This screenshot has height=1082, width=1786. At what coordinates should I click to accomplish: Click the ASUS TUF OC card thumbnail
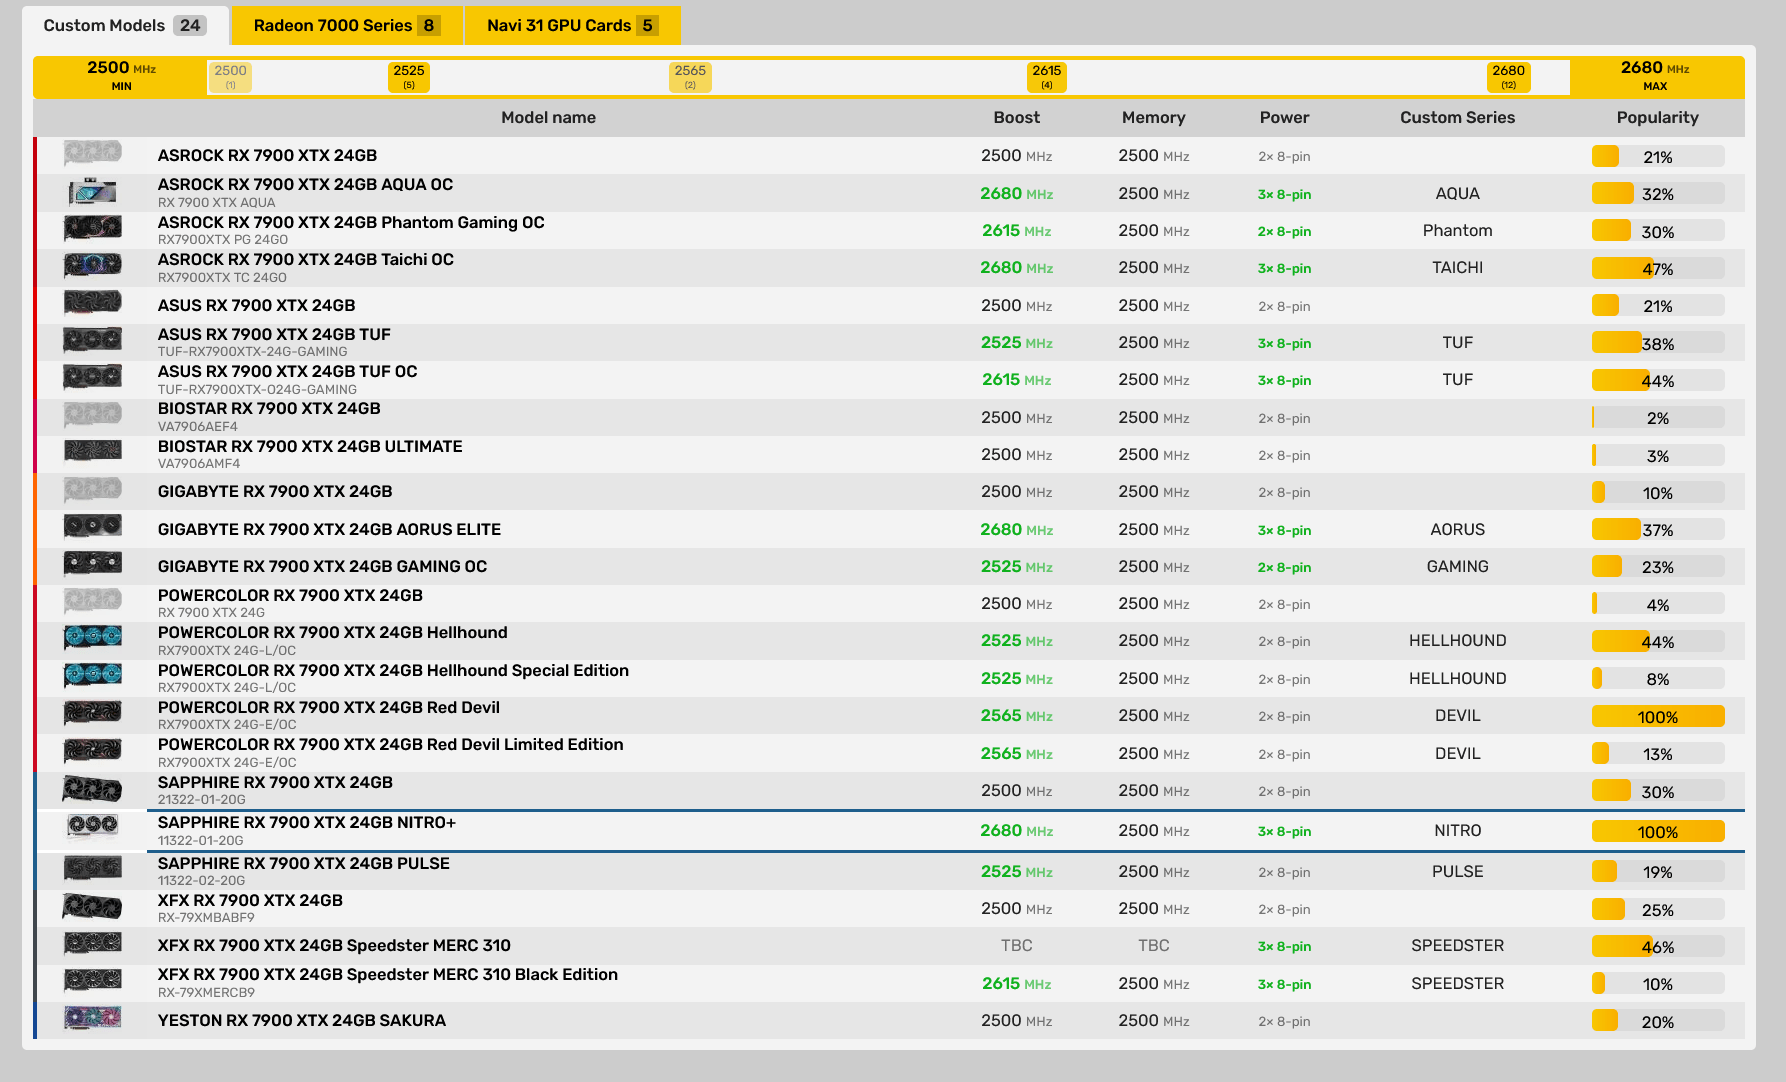[91, 377]
